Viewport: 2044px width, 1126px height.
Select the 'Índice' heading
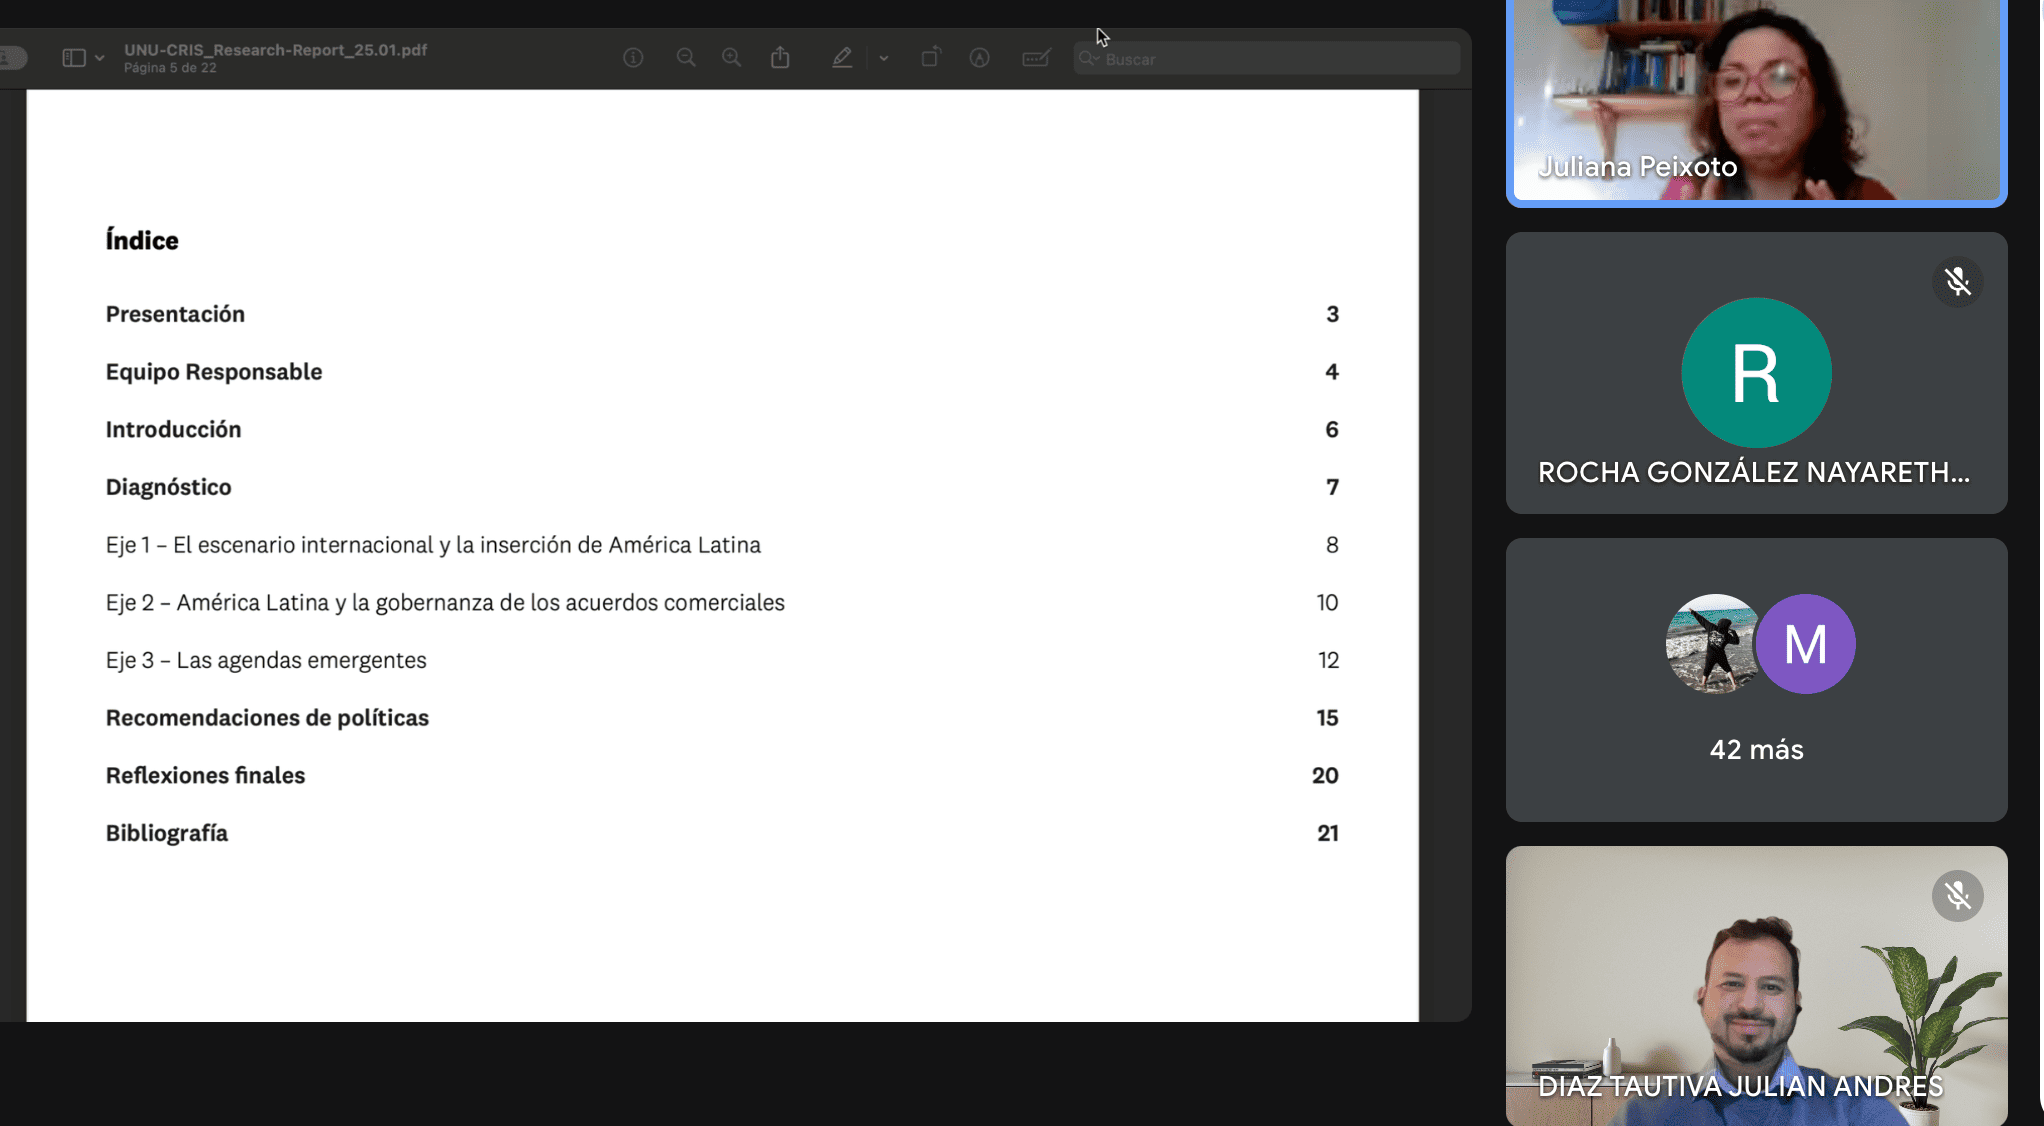(x=142, y=240)
